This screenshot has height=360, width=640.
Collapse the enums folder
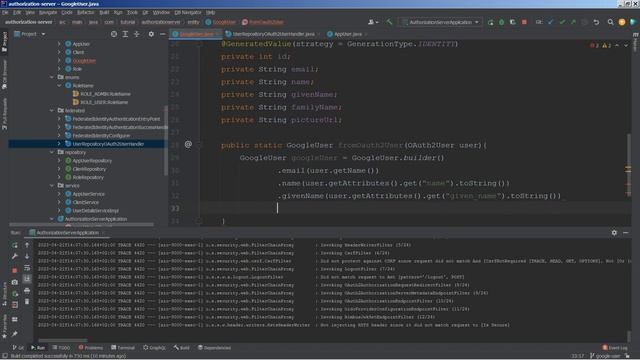click(x=52, y=77)
